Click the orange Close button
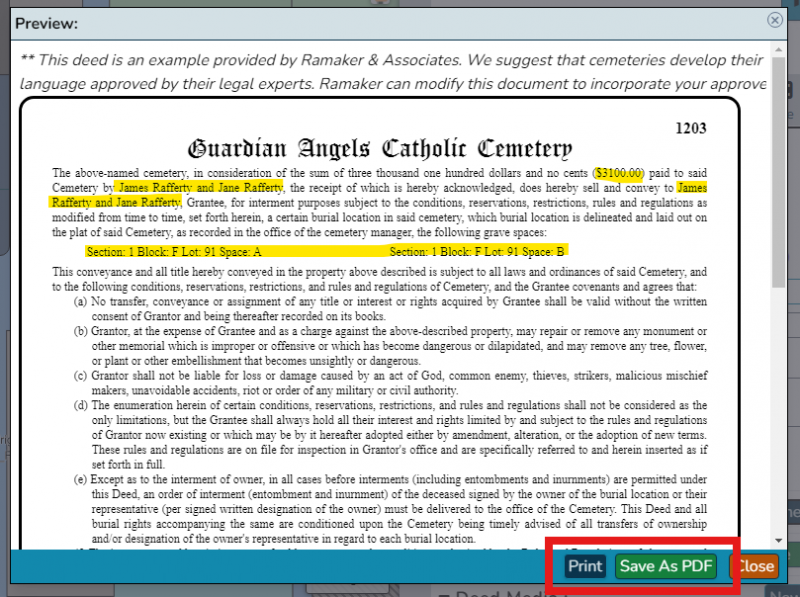800x597 pixels. coord(755,566)
